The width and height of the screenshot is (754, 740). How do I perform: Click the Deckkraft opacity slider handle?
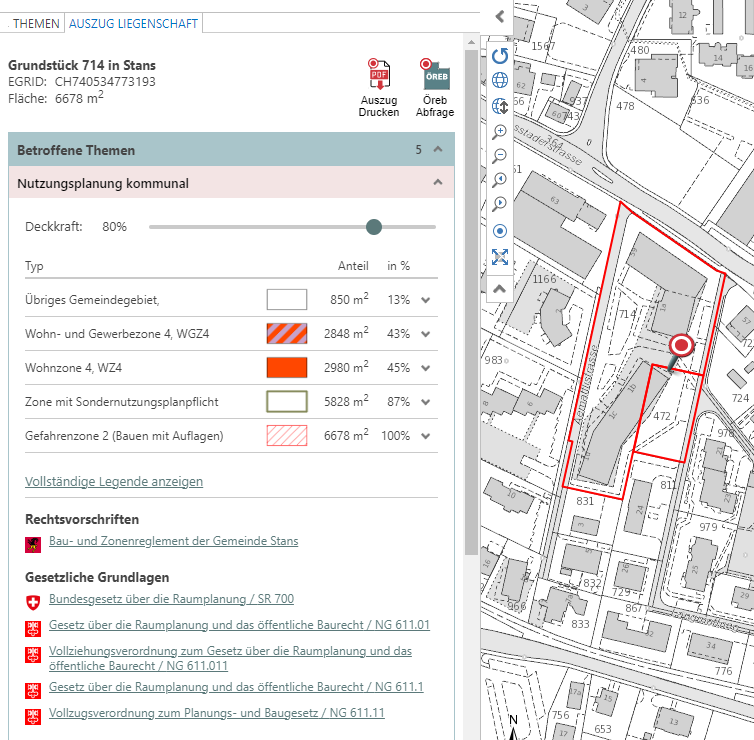coord(374,227)
